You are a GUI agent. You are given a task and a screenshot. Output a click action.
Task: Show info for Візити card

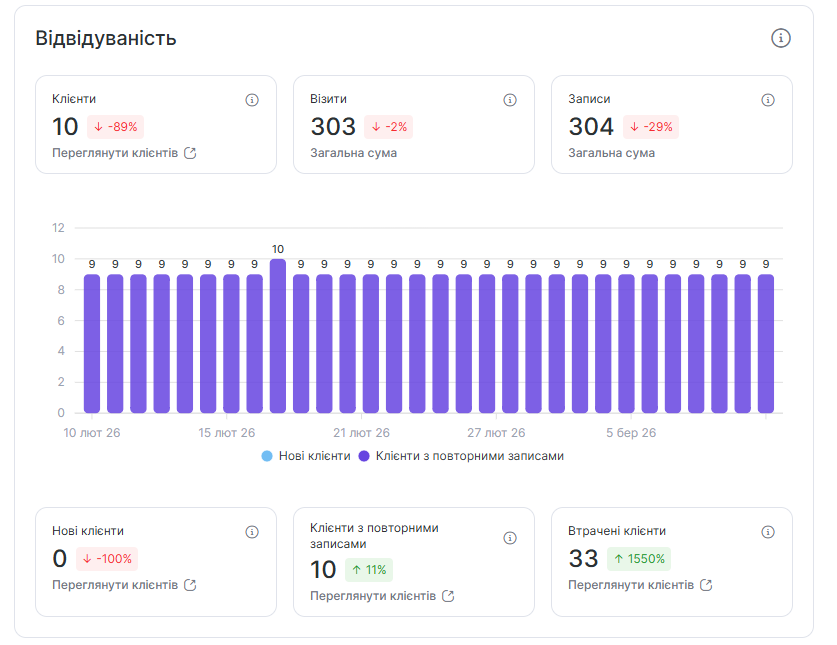pos(510,100)
